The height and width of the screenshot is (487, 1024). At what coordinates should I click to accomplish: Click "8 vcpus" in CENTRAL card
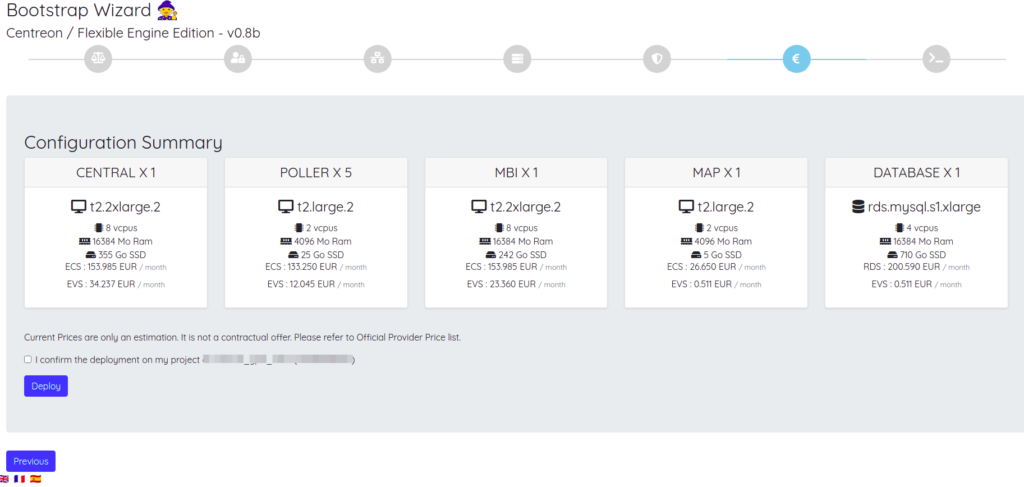tap(121, 228)
